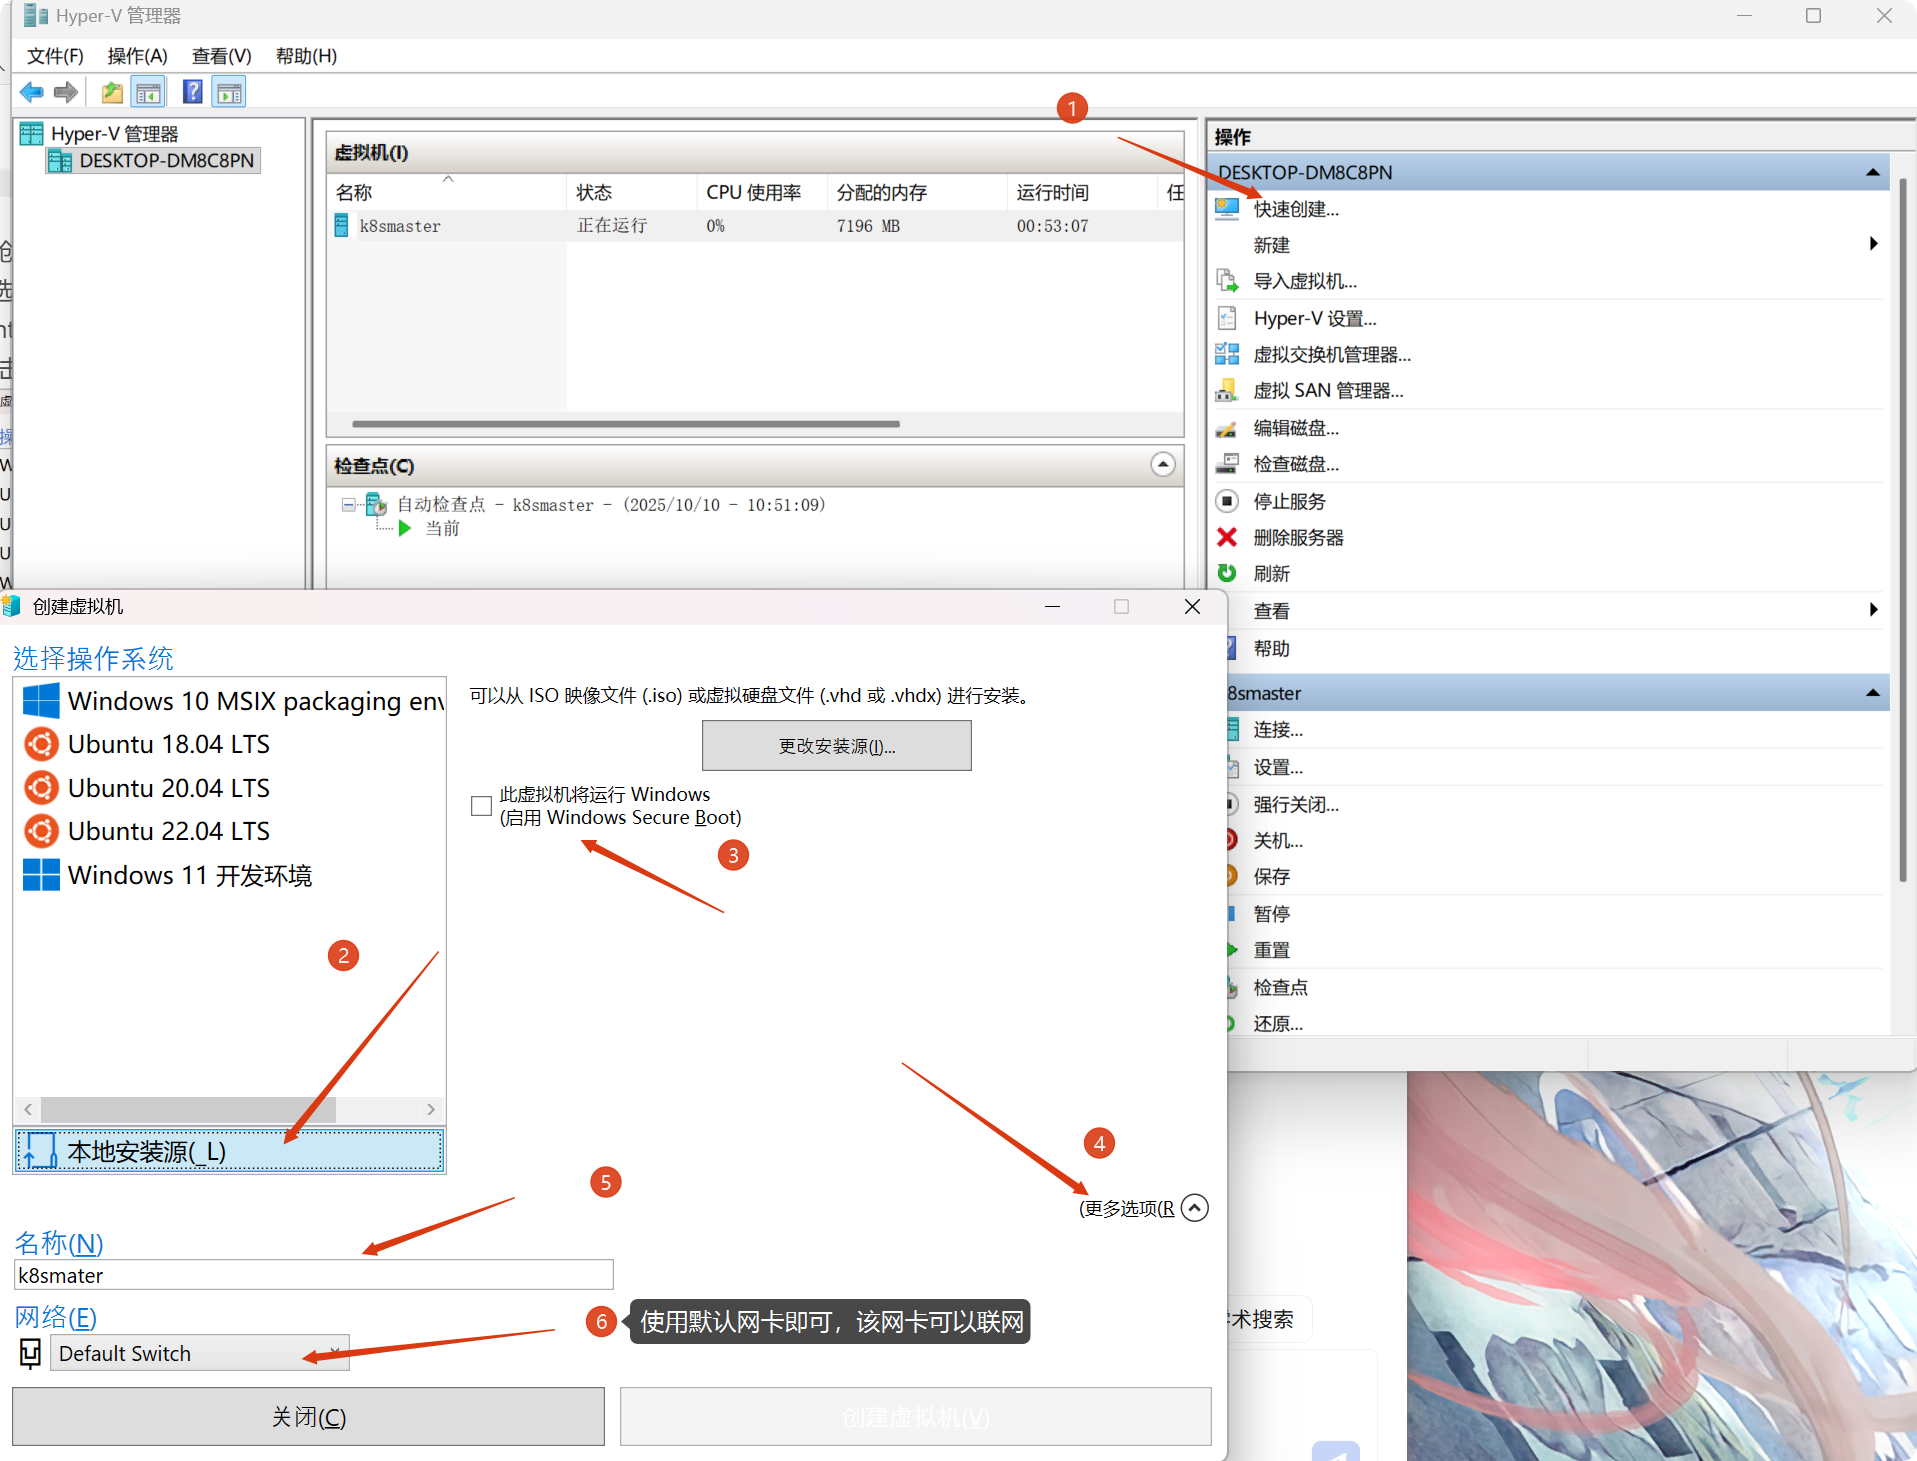Click the Hyper-V 设置 icon

click(1227, 318)
